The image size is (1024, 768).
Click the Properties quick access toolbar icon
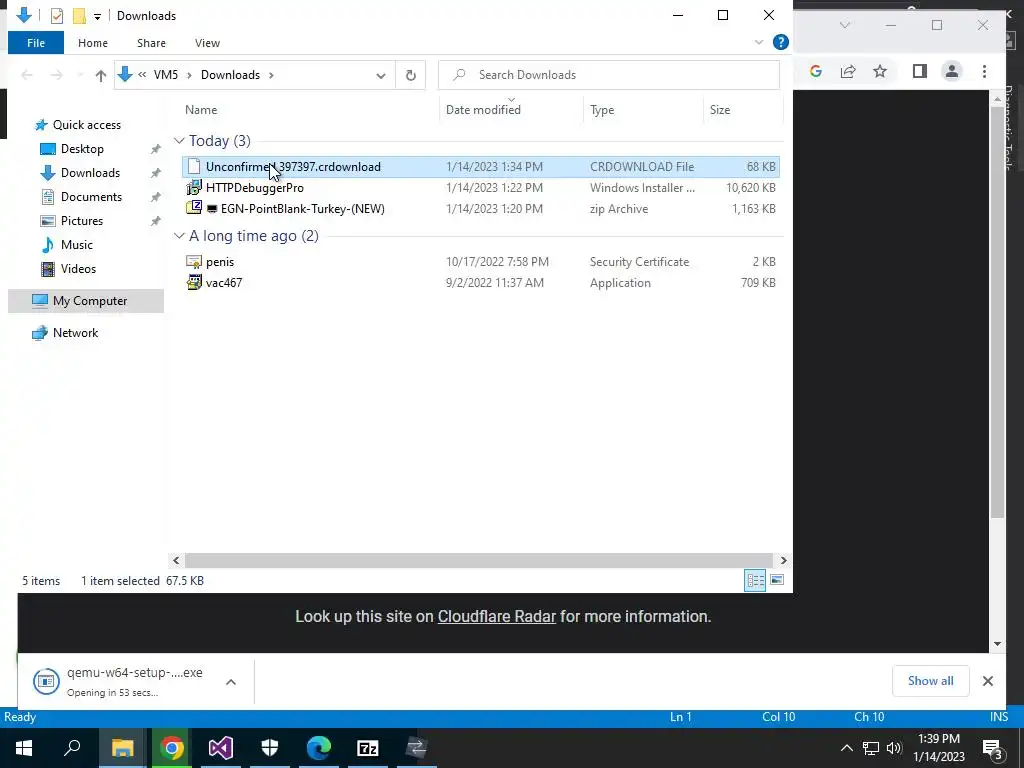57,16
